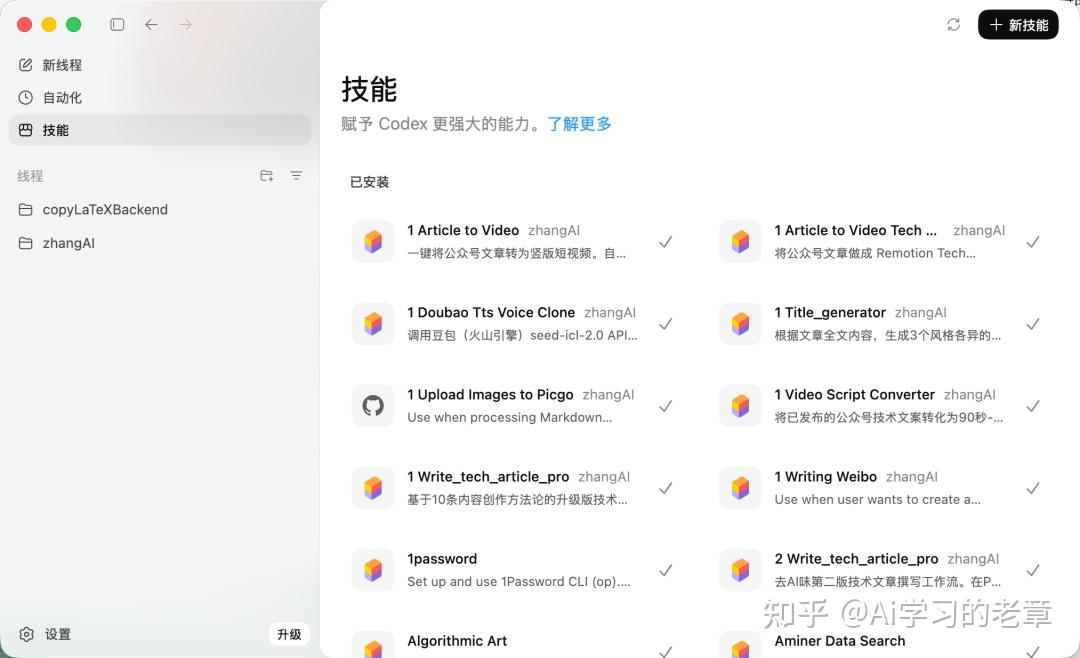The image size is (1080, 658).
Task: Open 新线程 in the sidebar
Action: click(160, 65)
